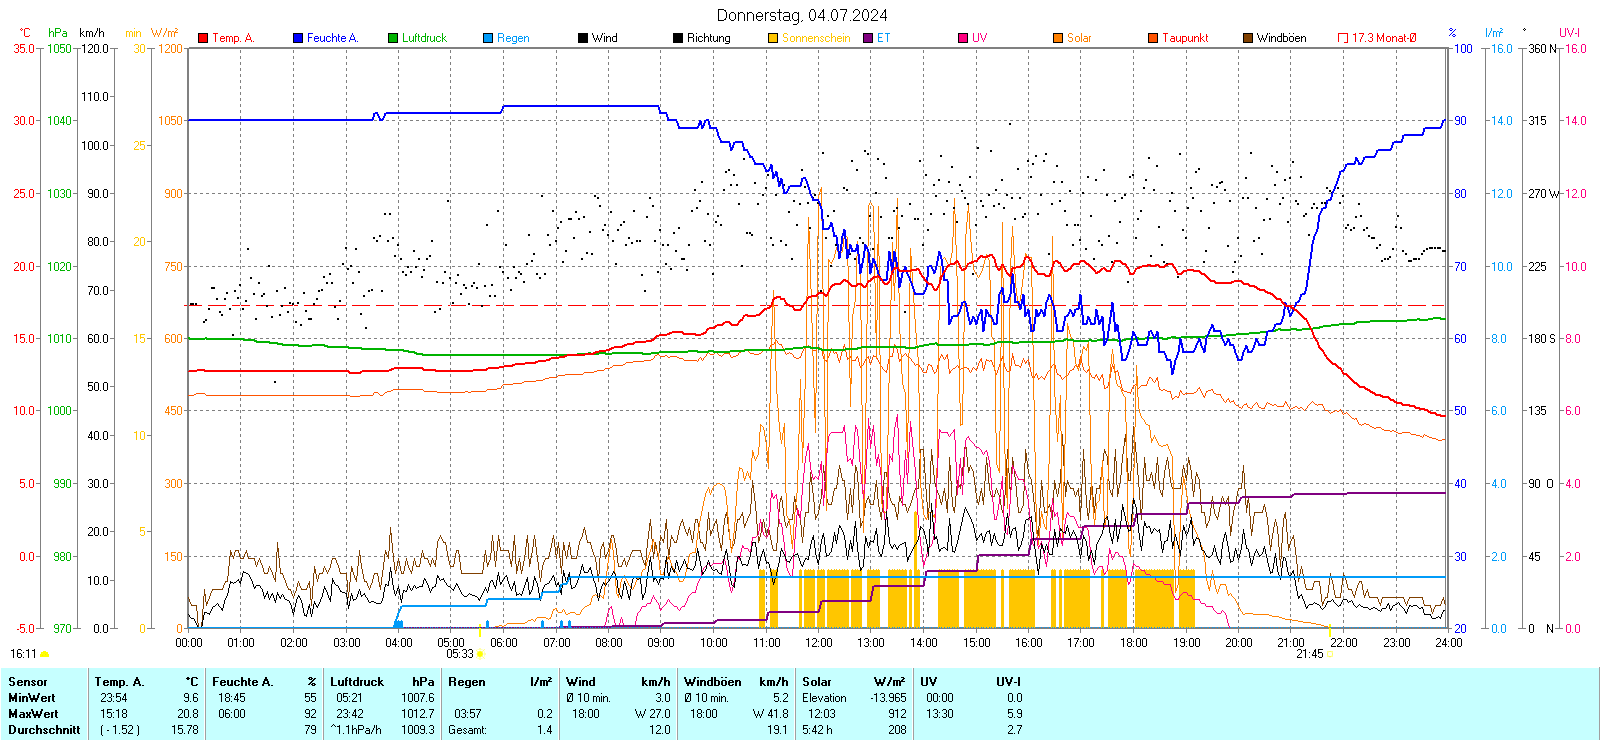Image resolution: width=1600 pixels, height=740 pixels.
Task: Click the red Temp. A. legend square
Action: click(203, 38)
